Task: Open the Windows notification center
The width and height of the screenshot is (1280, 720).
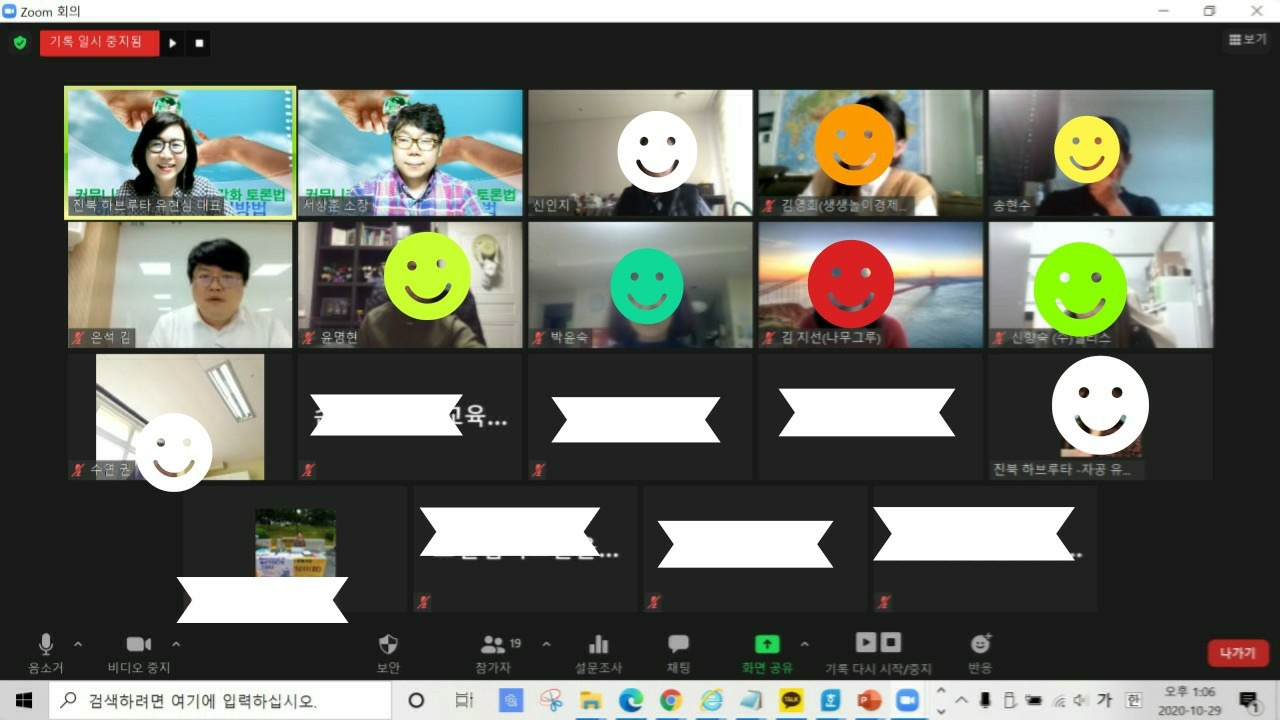Action: pos(1249,700)
